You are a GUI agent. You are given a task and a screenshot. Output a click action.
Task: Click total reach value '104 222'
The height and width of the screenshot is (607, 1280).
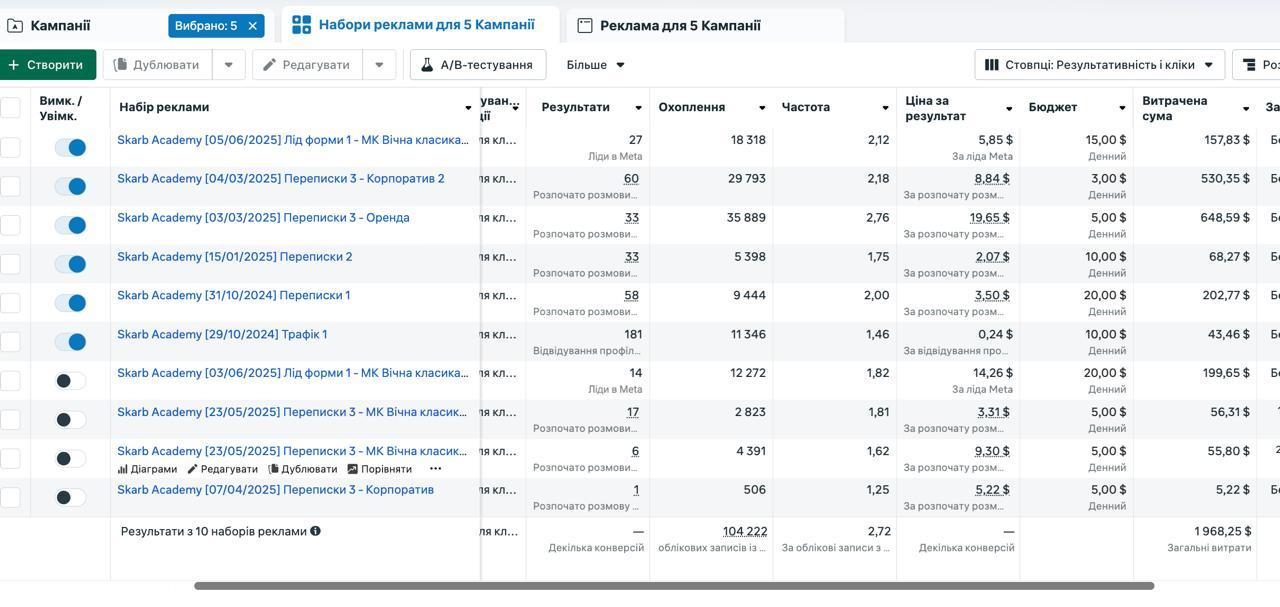[x=745, y=531]
